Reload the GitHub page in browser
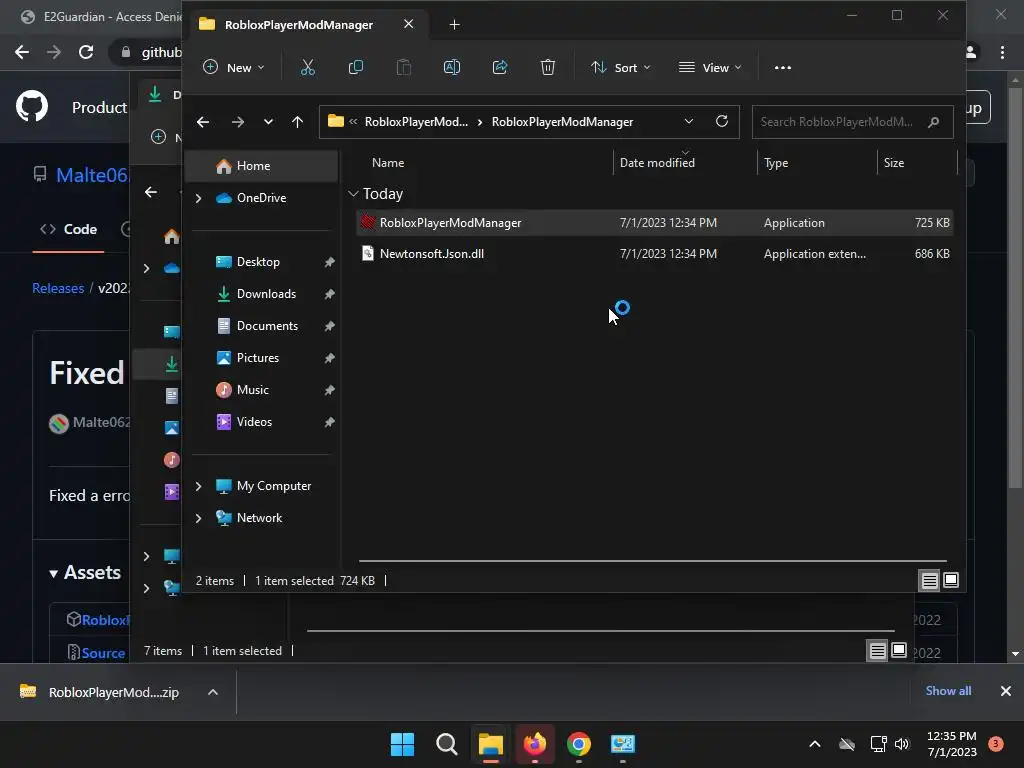The image size is (1024, 768). coord(86,52)
